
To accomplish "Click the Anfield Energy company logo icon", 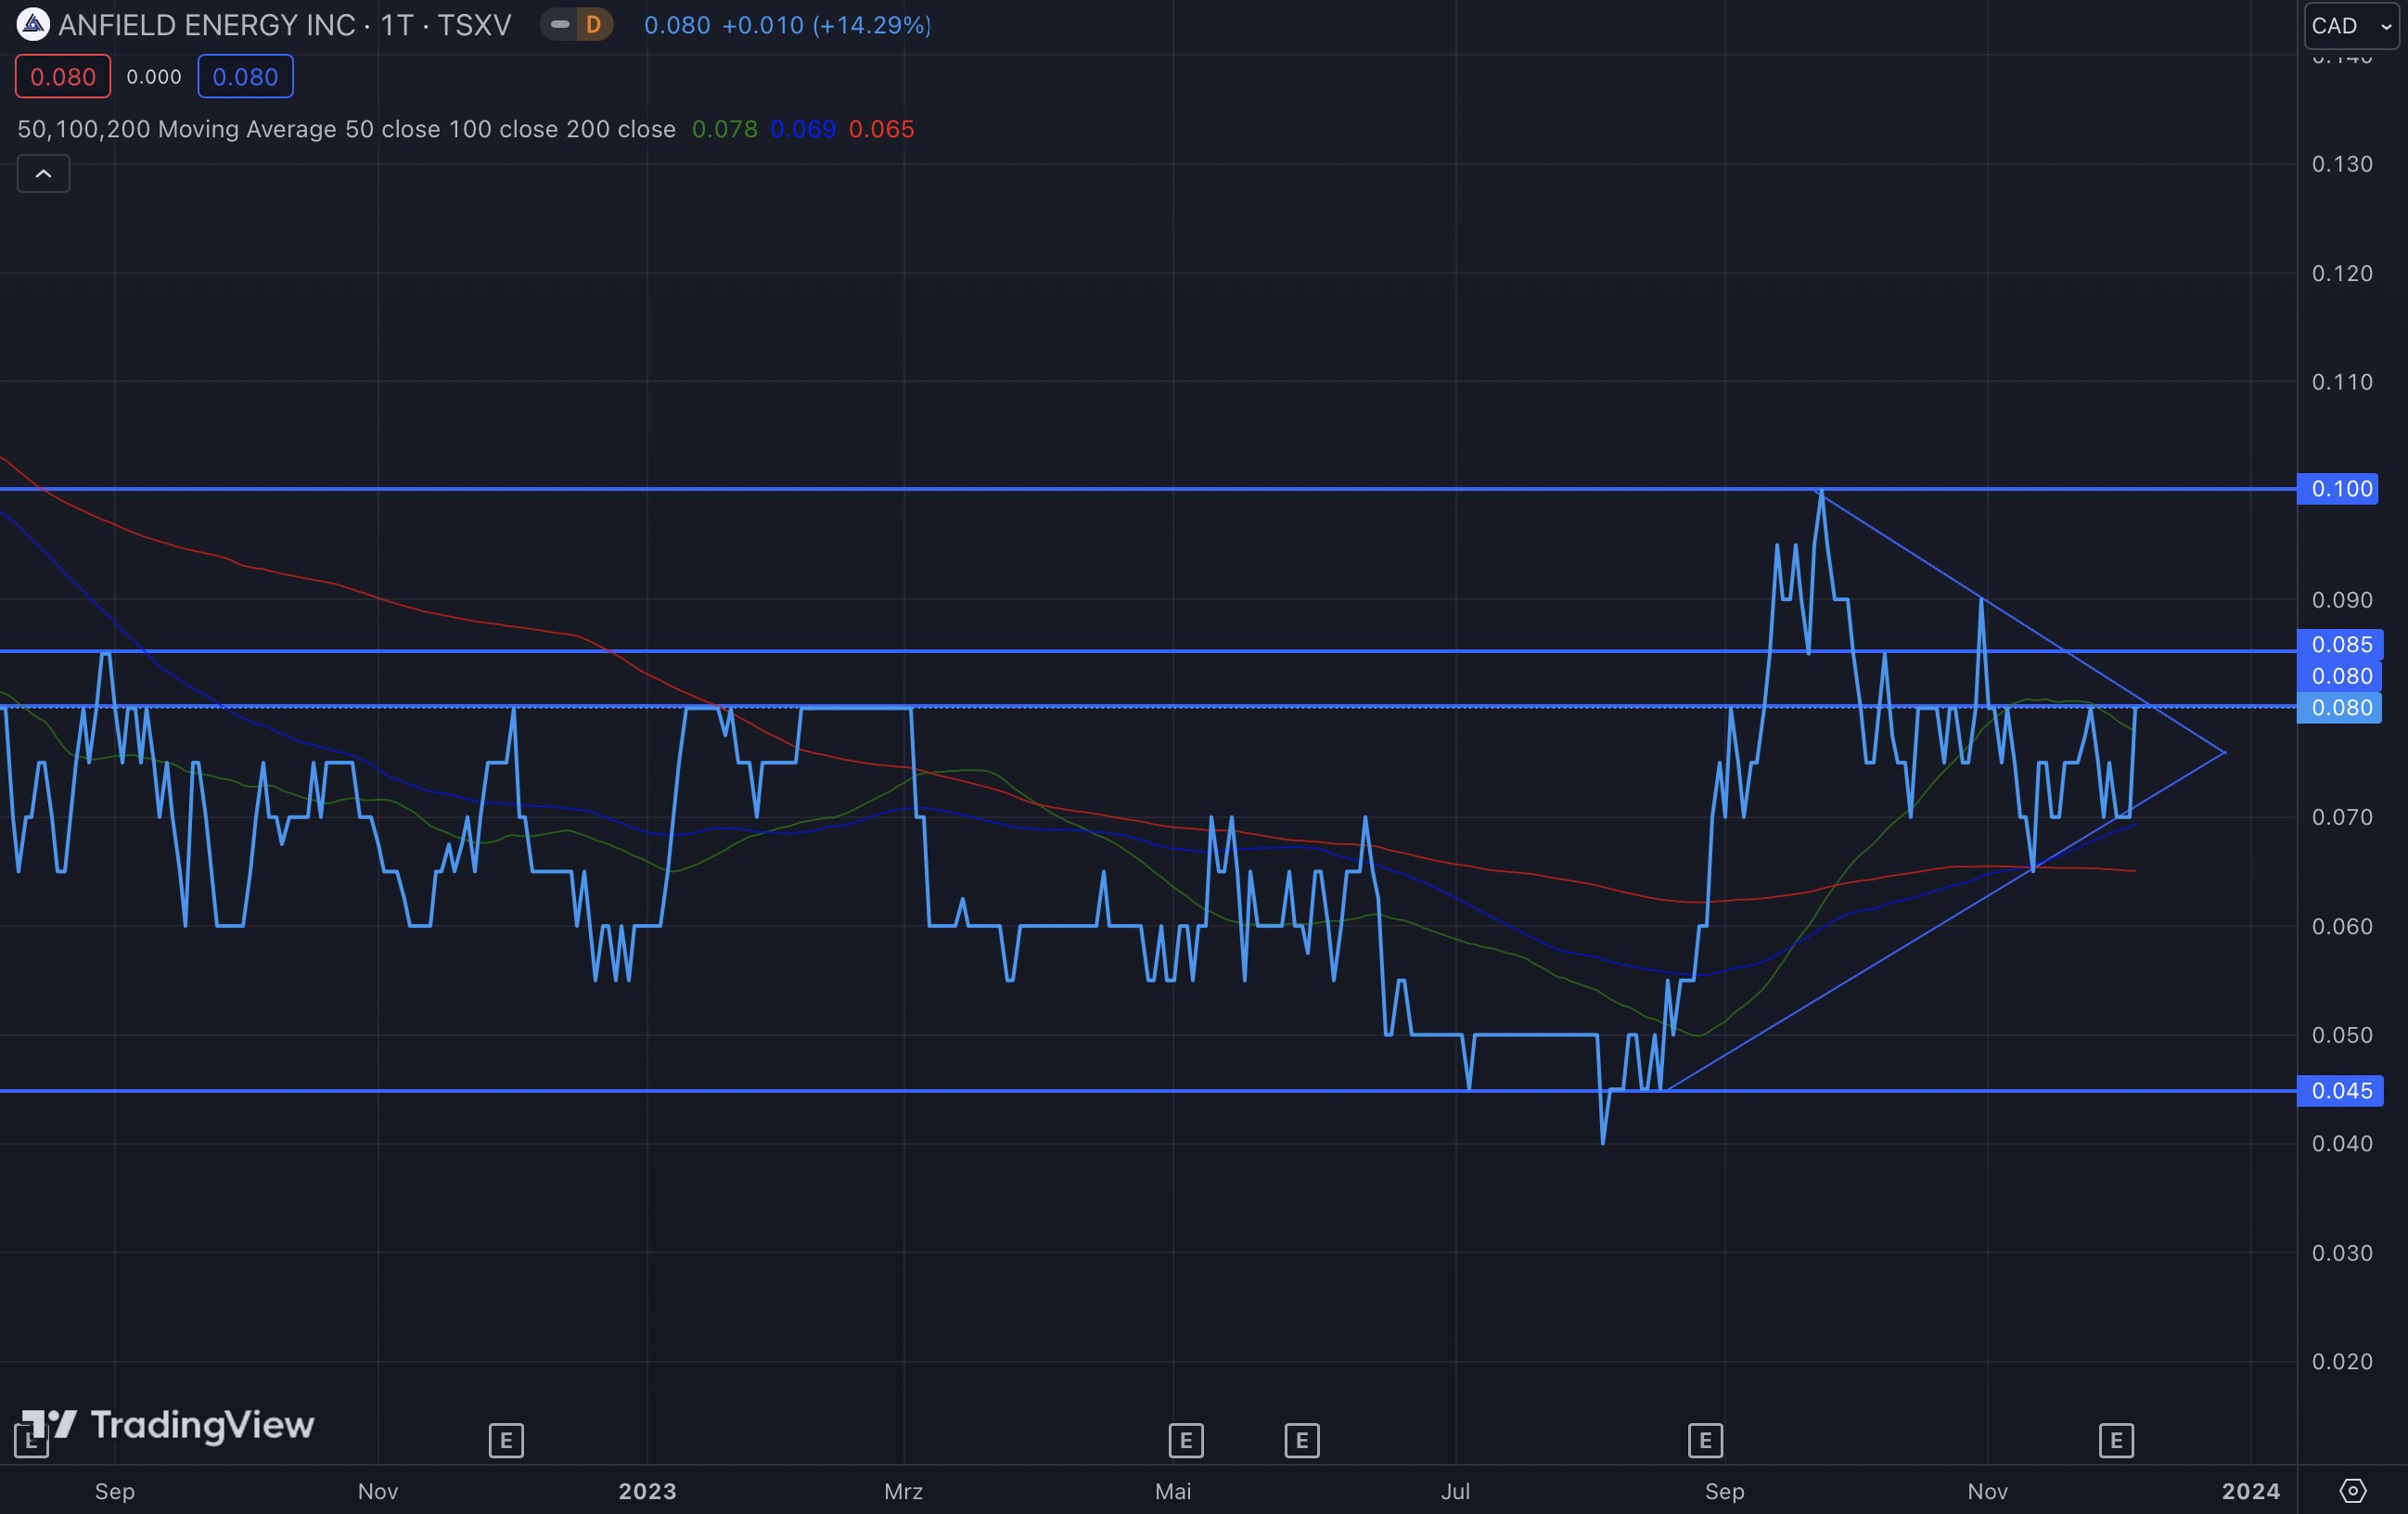I will [x=33, y=24].
